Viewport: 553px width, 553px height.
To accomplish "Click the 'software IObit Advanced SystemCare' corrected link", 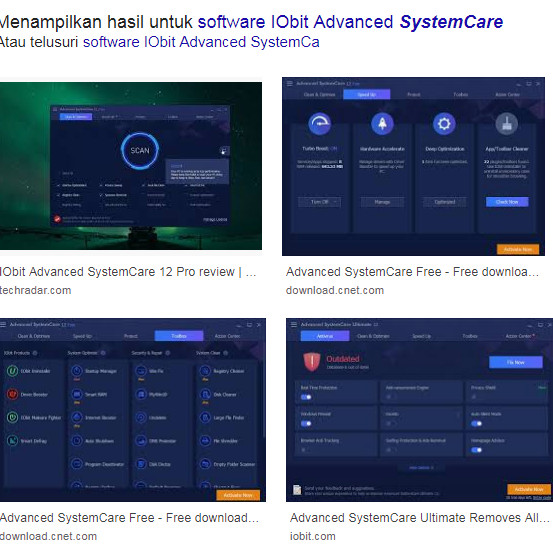I will (x=350, y=22).
